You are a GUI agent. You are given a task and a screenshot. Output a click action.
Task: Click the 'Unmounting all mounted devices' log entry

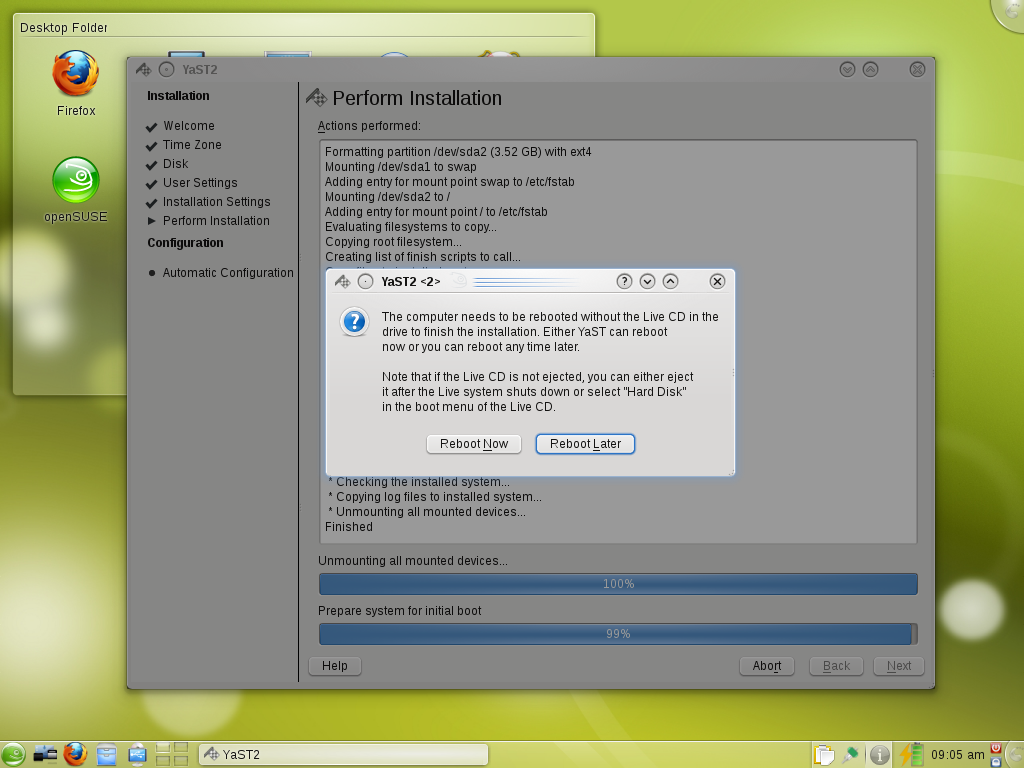(x=426, y=512)
